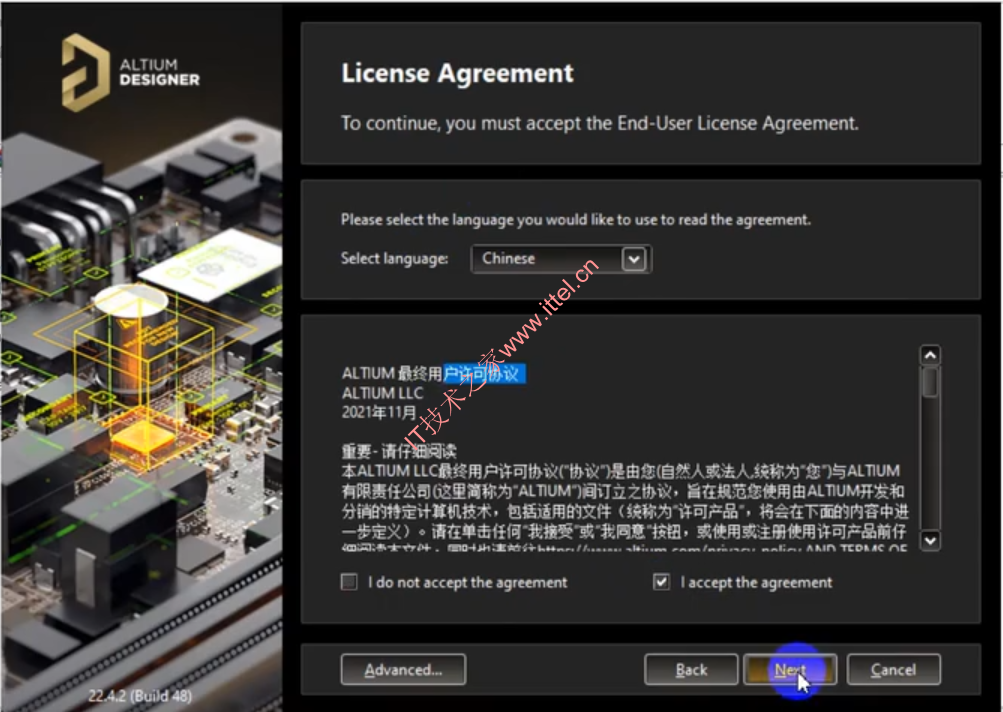Click the agreement scroll up arrow

930,354
